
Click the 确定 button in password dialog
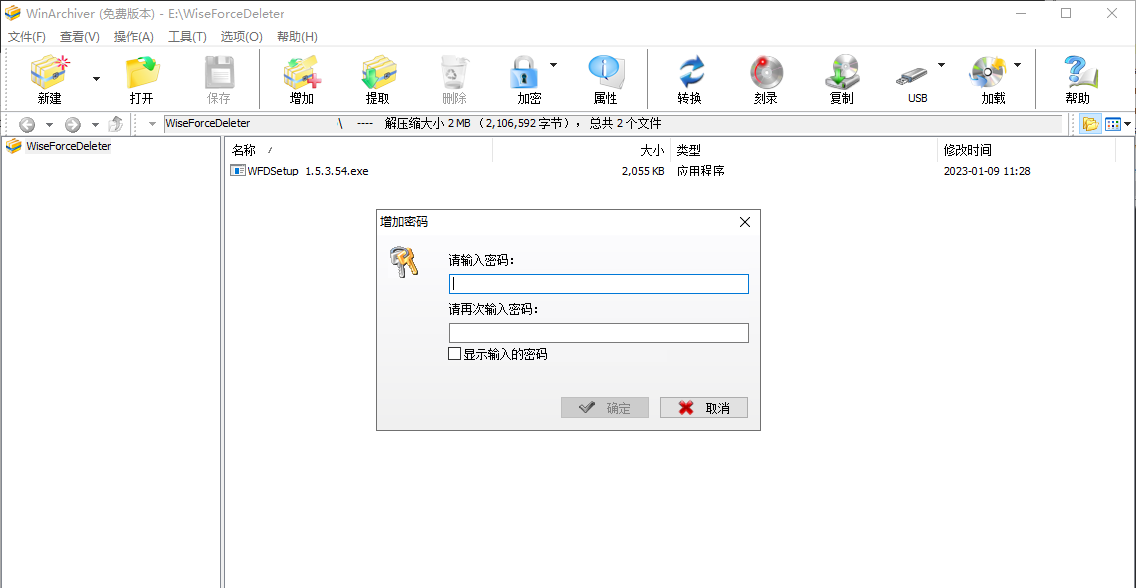coord(605,408)
